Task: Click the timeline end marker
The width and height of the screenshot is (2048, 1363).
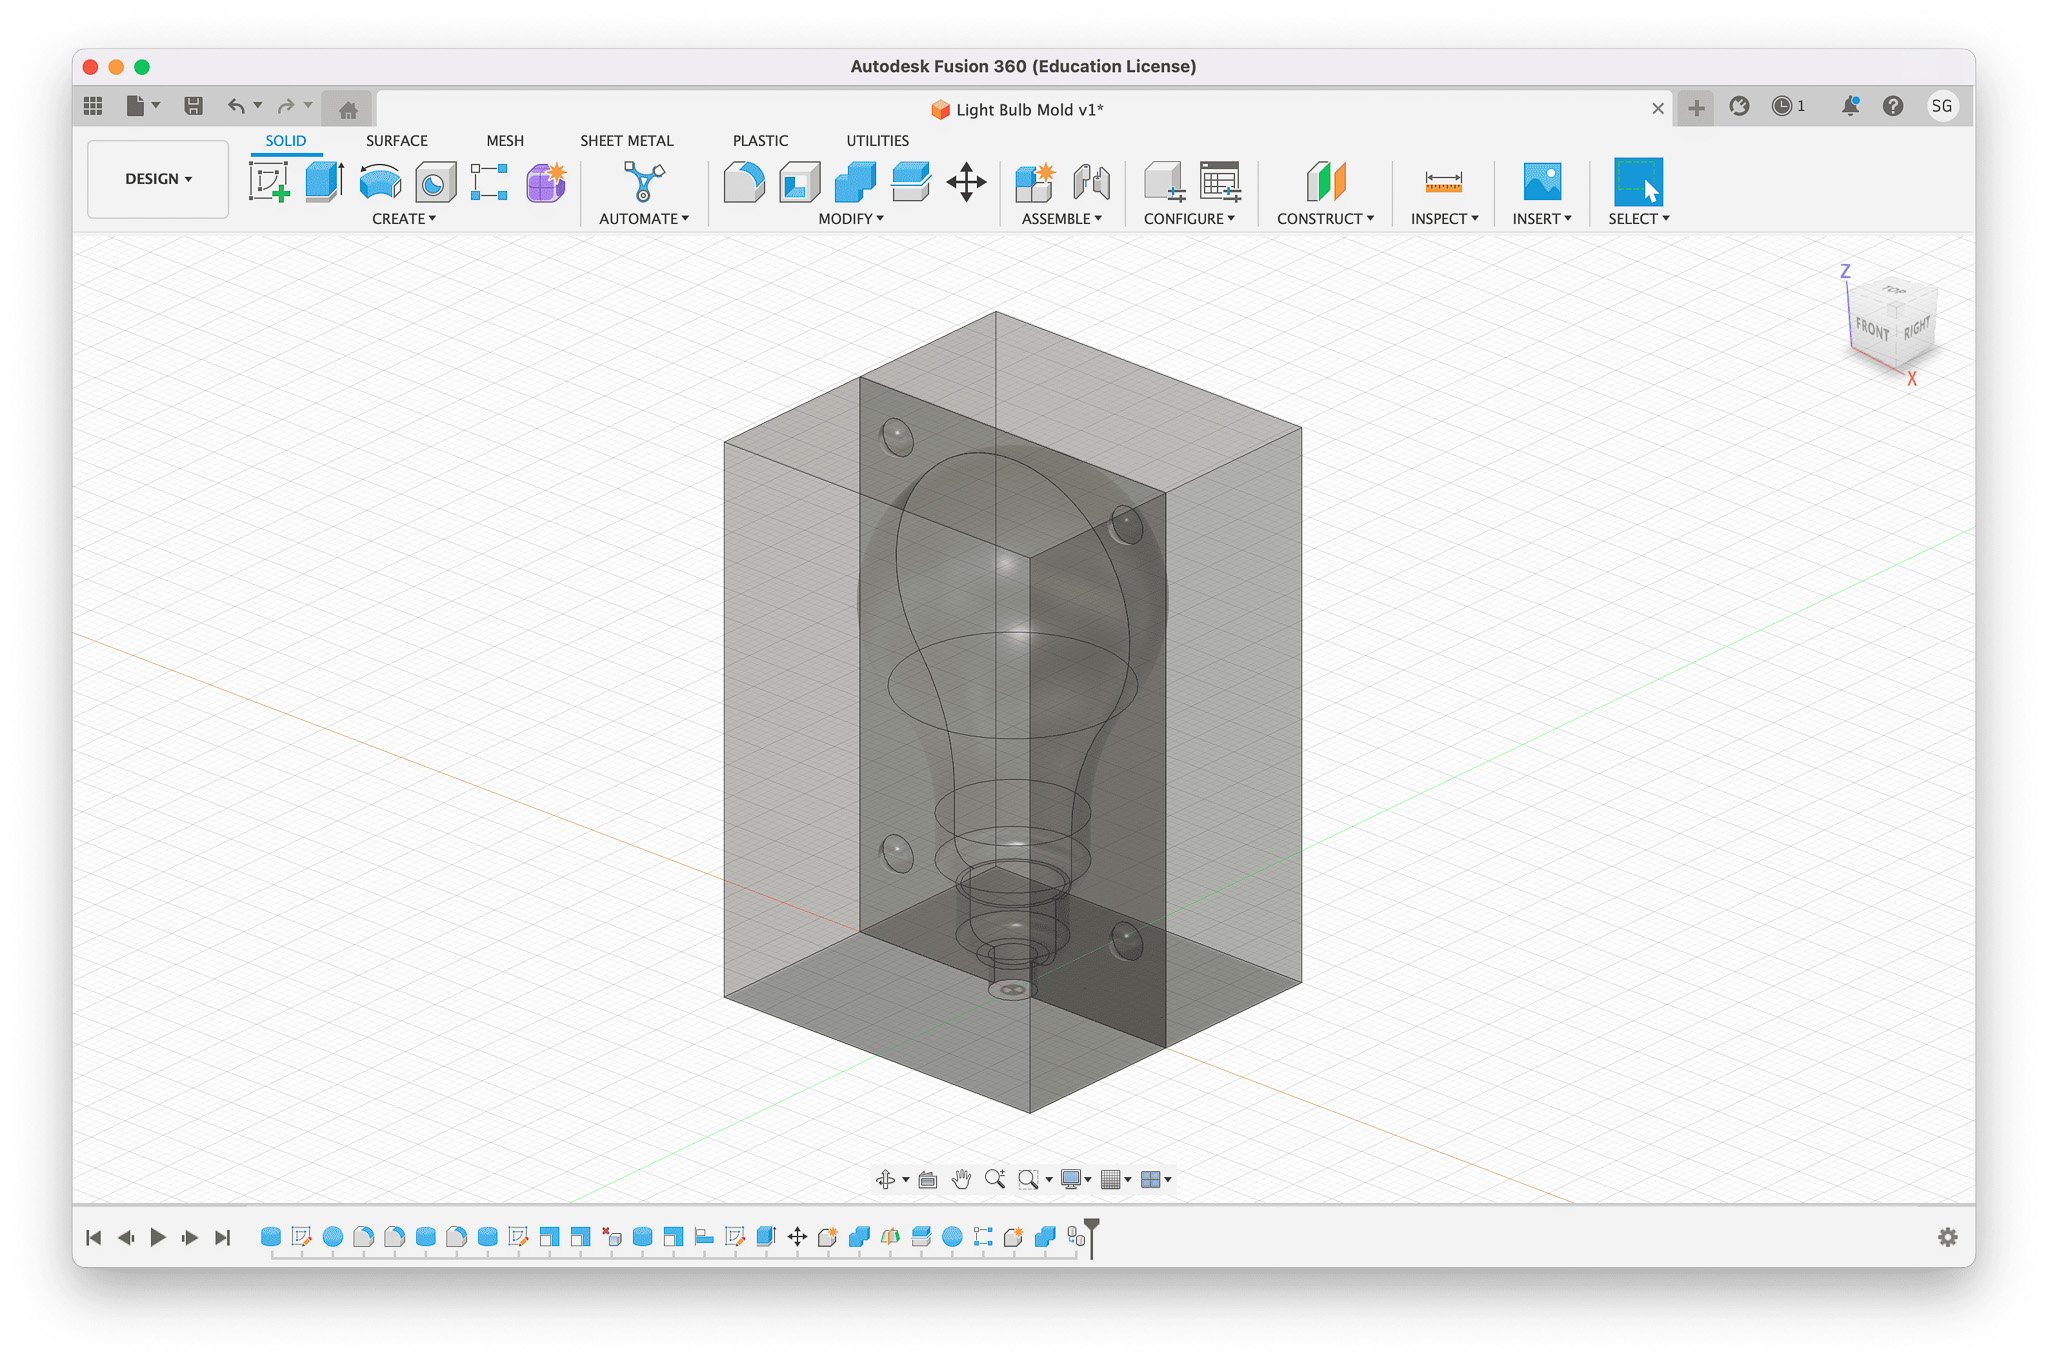Action: 1092,1237
